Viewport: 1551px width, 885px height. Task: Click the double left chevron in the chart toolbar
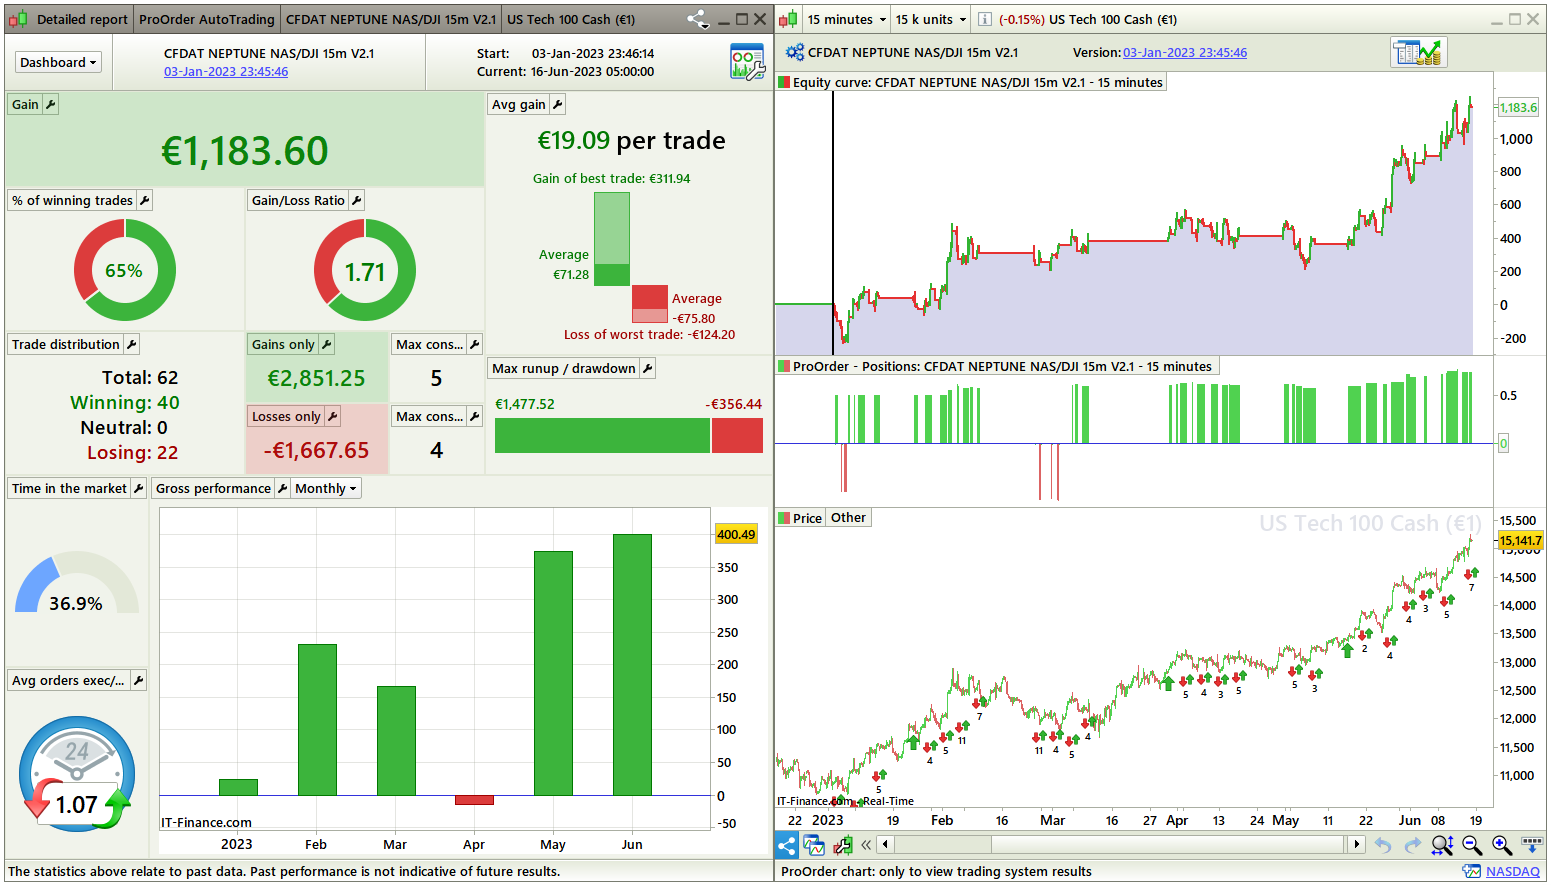(x=866, y=845)
